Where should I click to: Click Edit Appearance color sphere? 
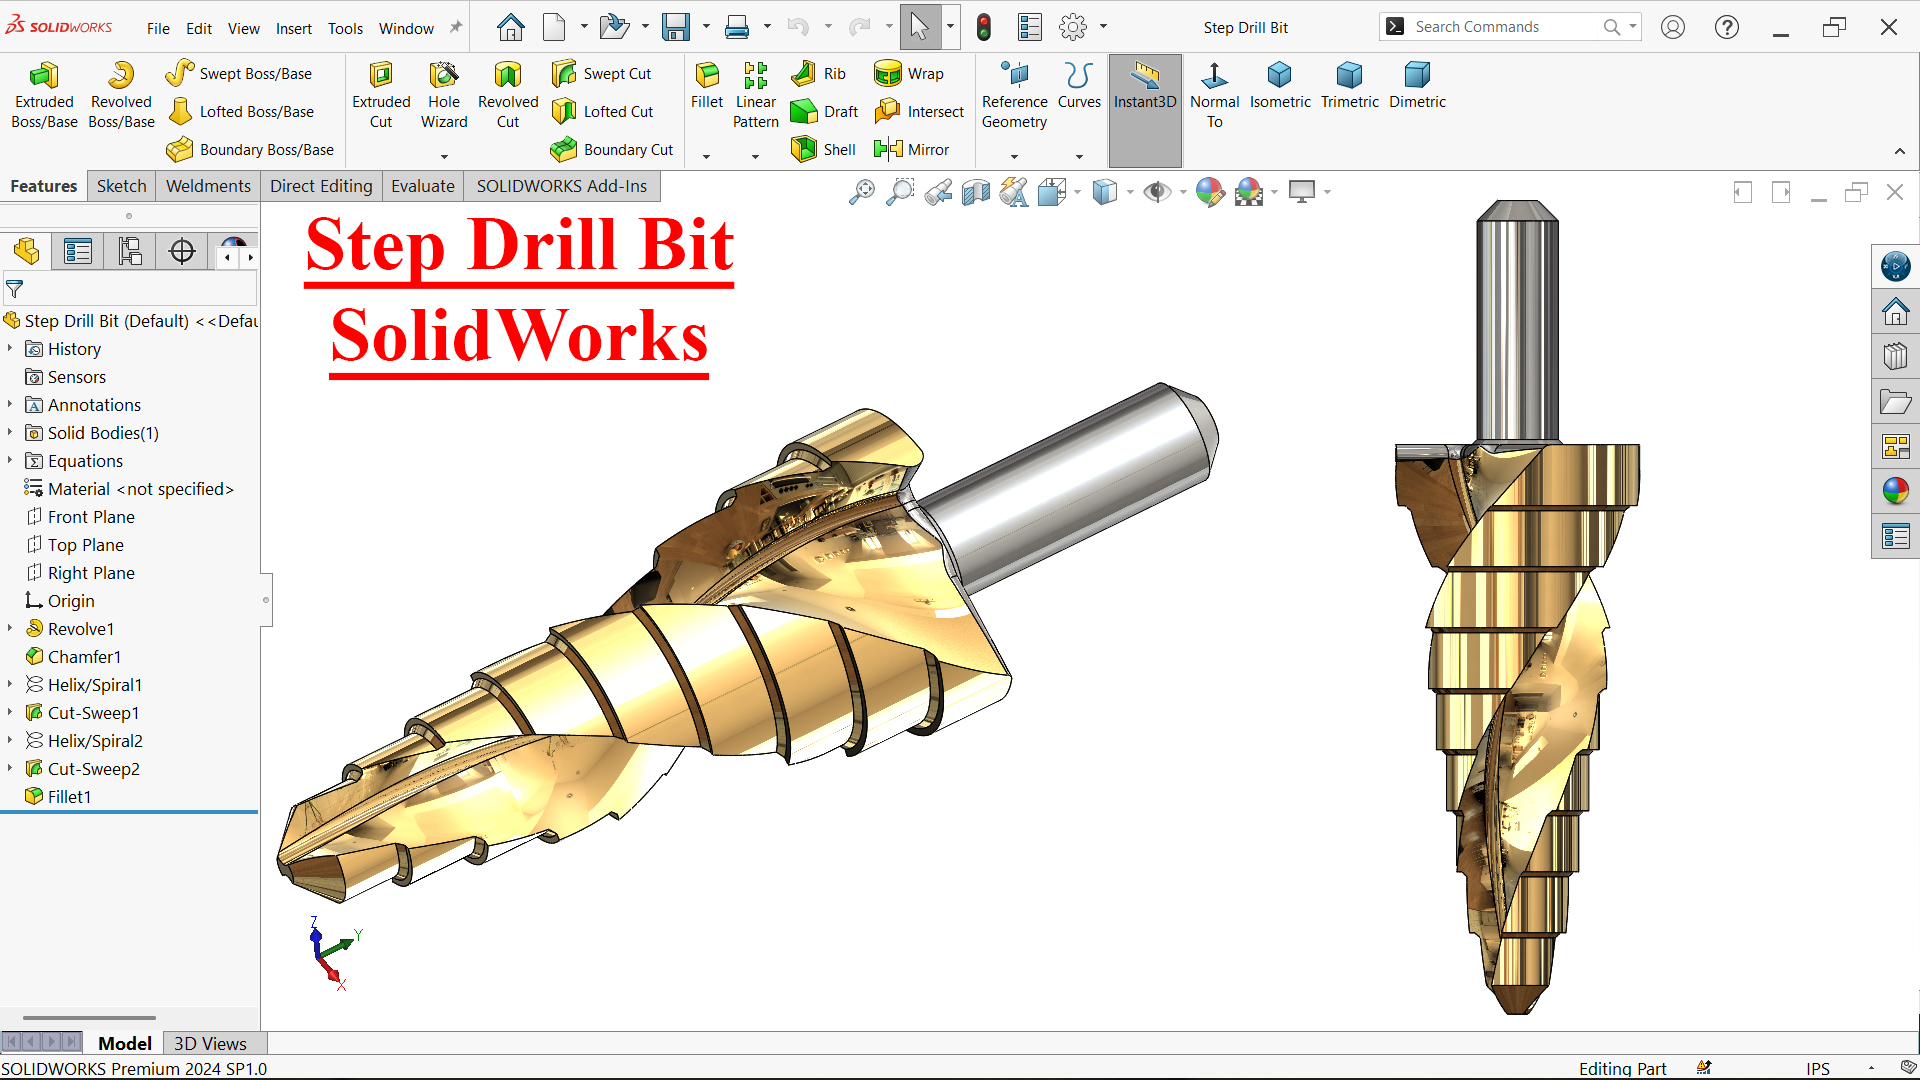pyautogui.click(x=1210, y=192)
